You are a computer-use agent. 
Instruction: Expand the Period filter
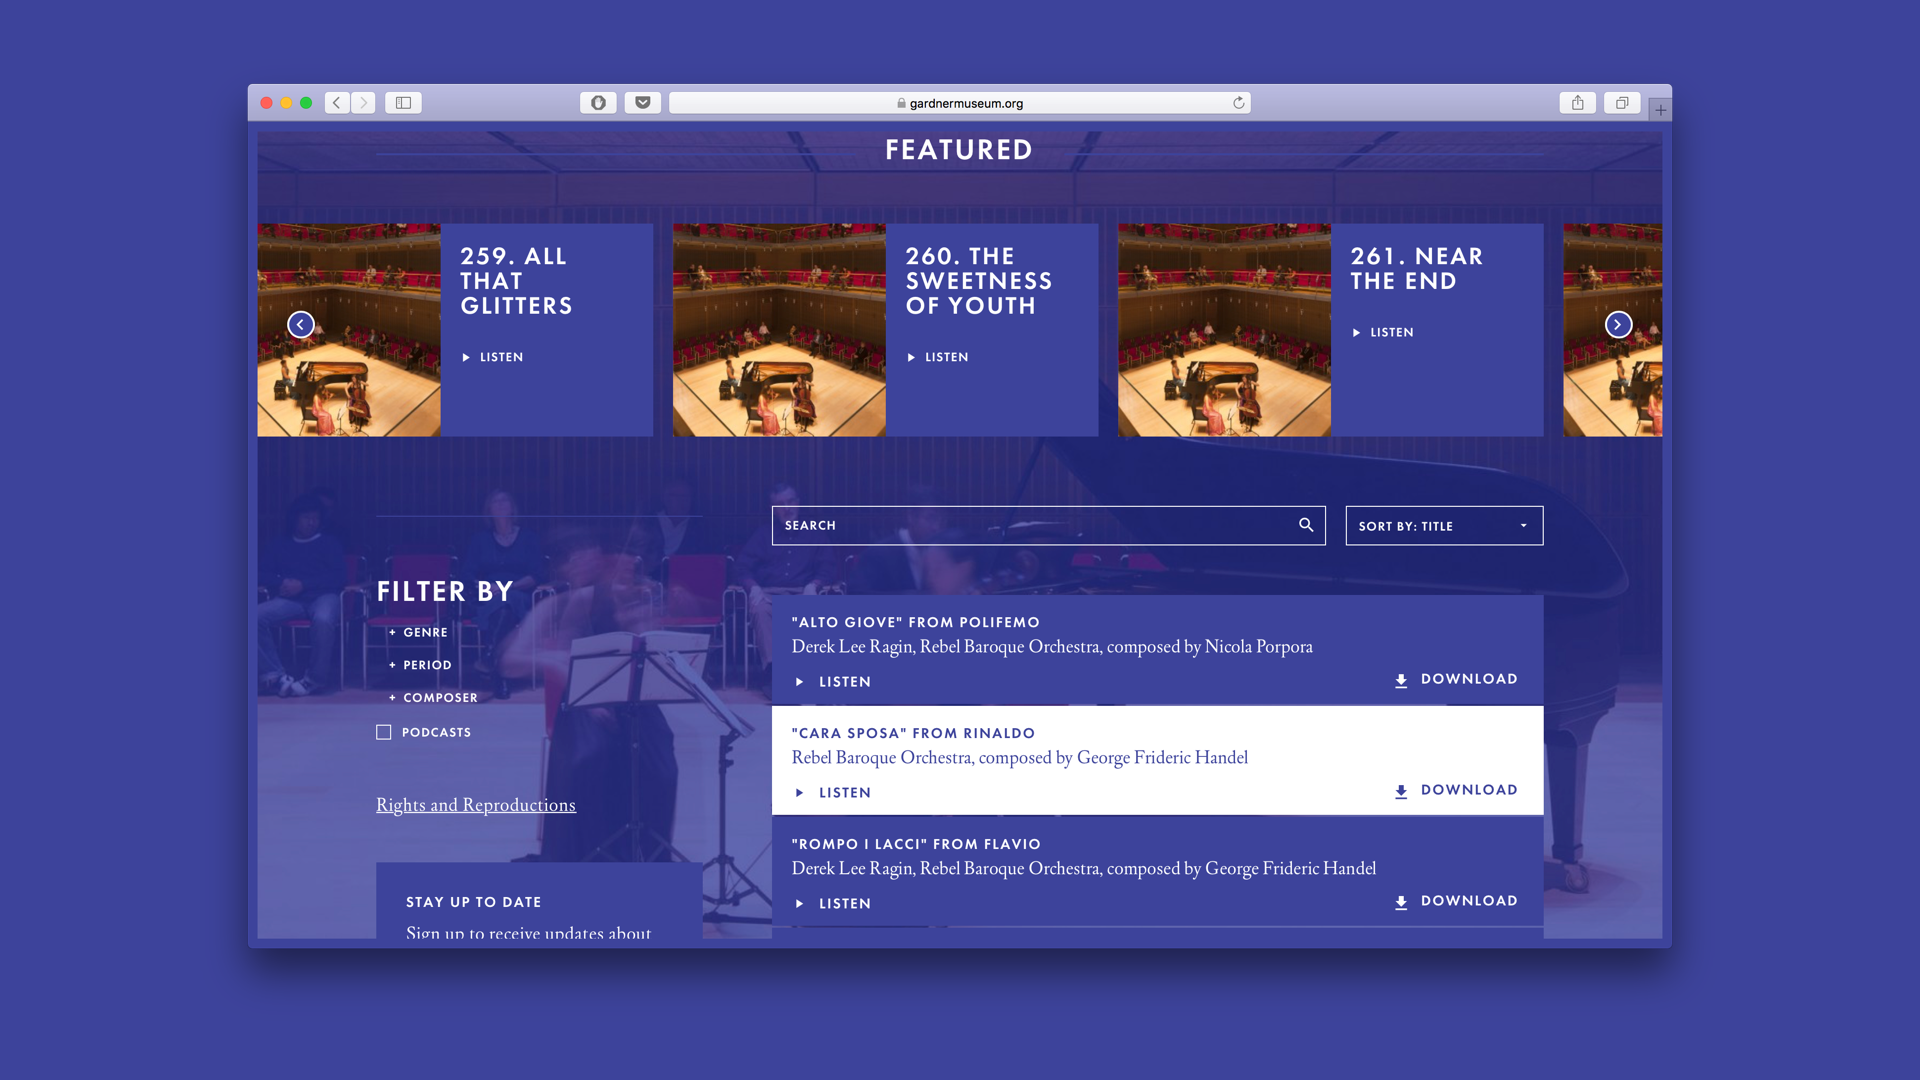420,666
